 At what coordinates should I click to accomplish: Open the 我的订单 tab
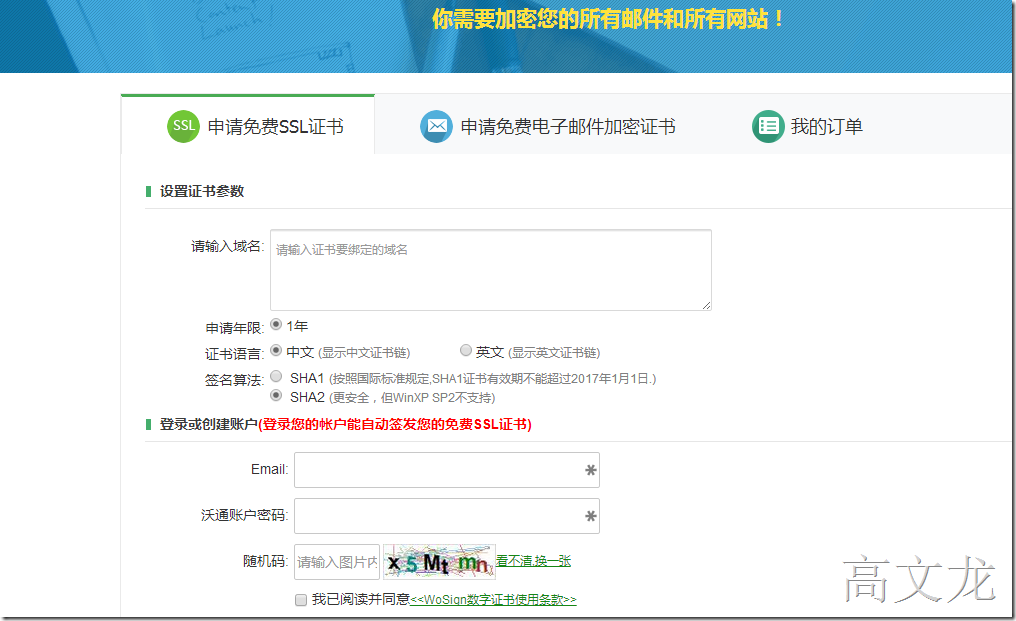[807, 126]
